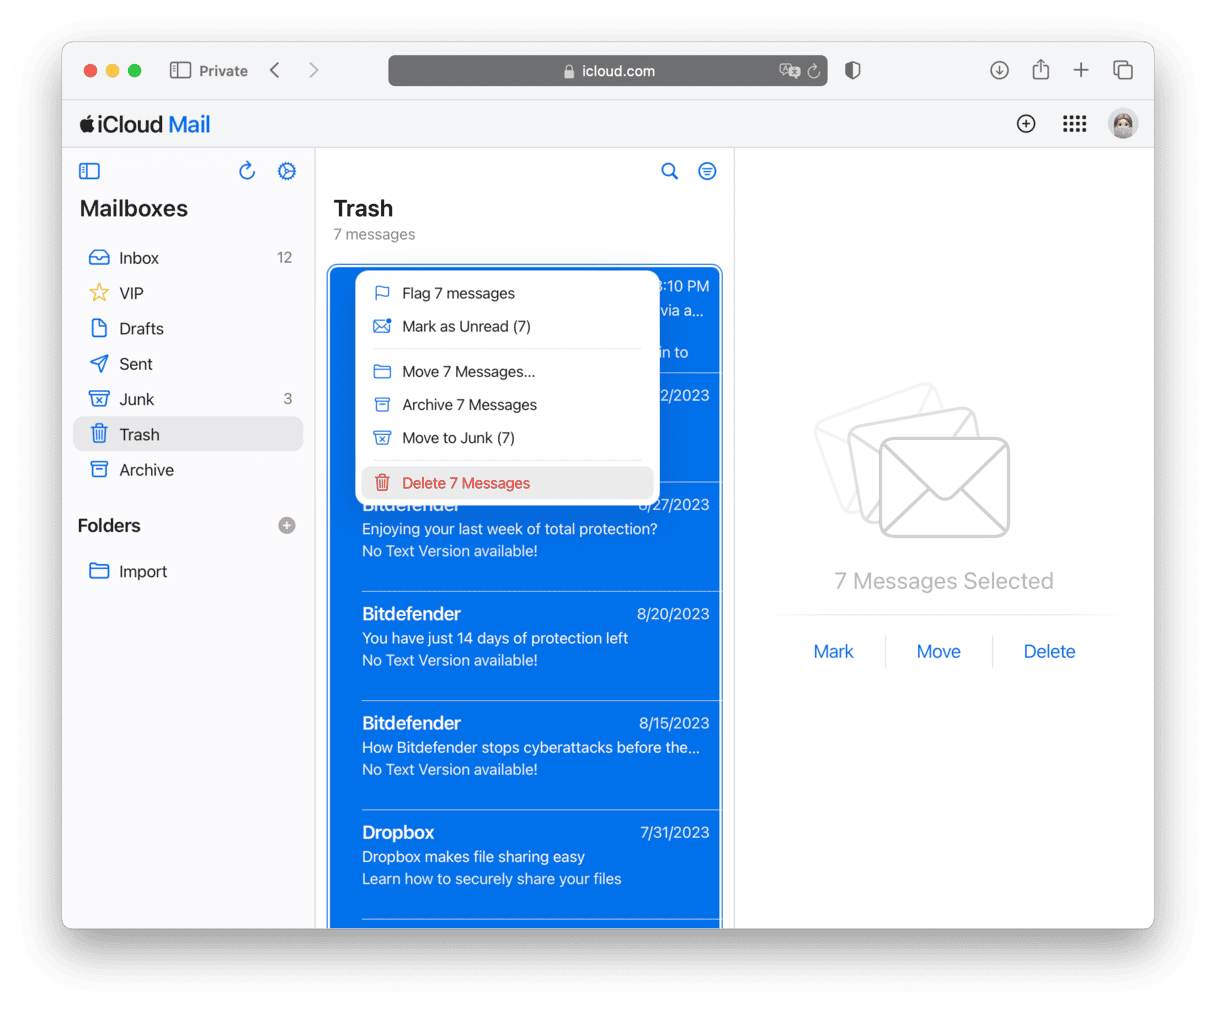Choose Flag 7 messages

tap(507, 293)
